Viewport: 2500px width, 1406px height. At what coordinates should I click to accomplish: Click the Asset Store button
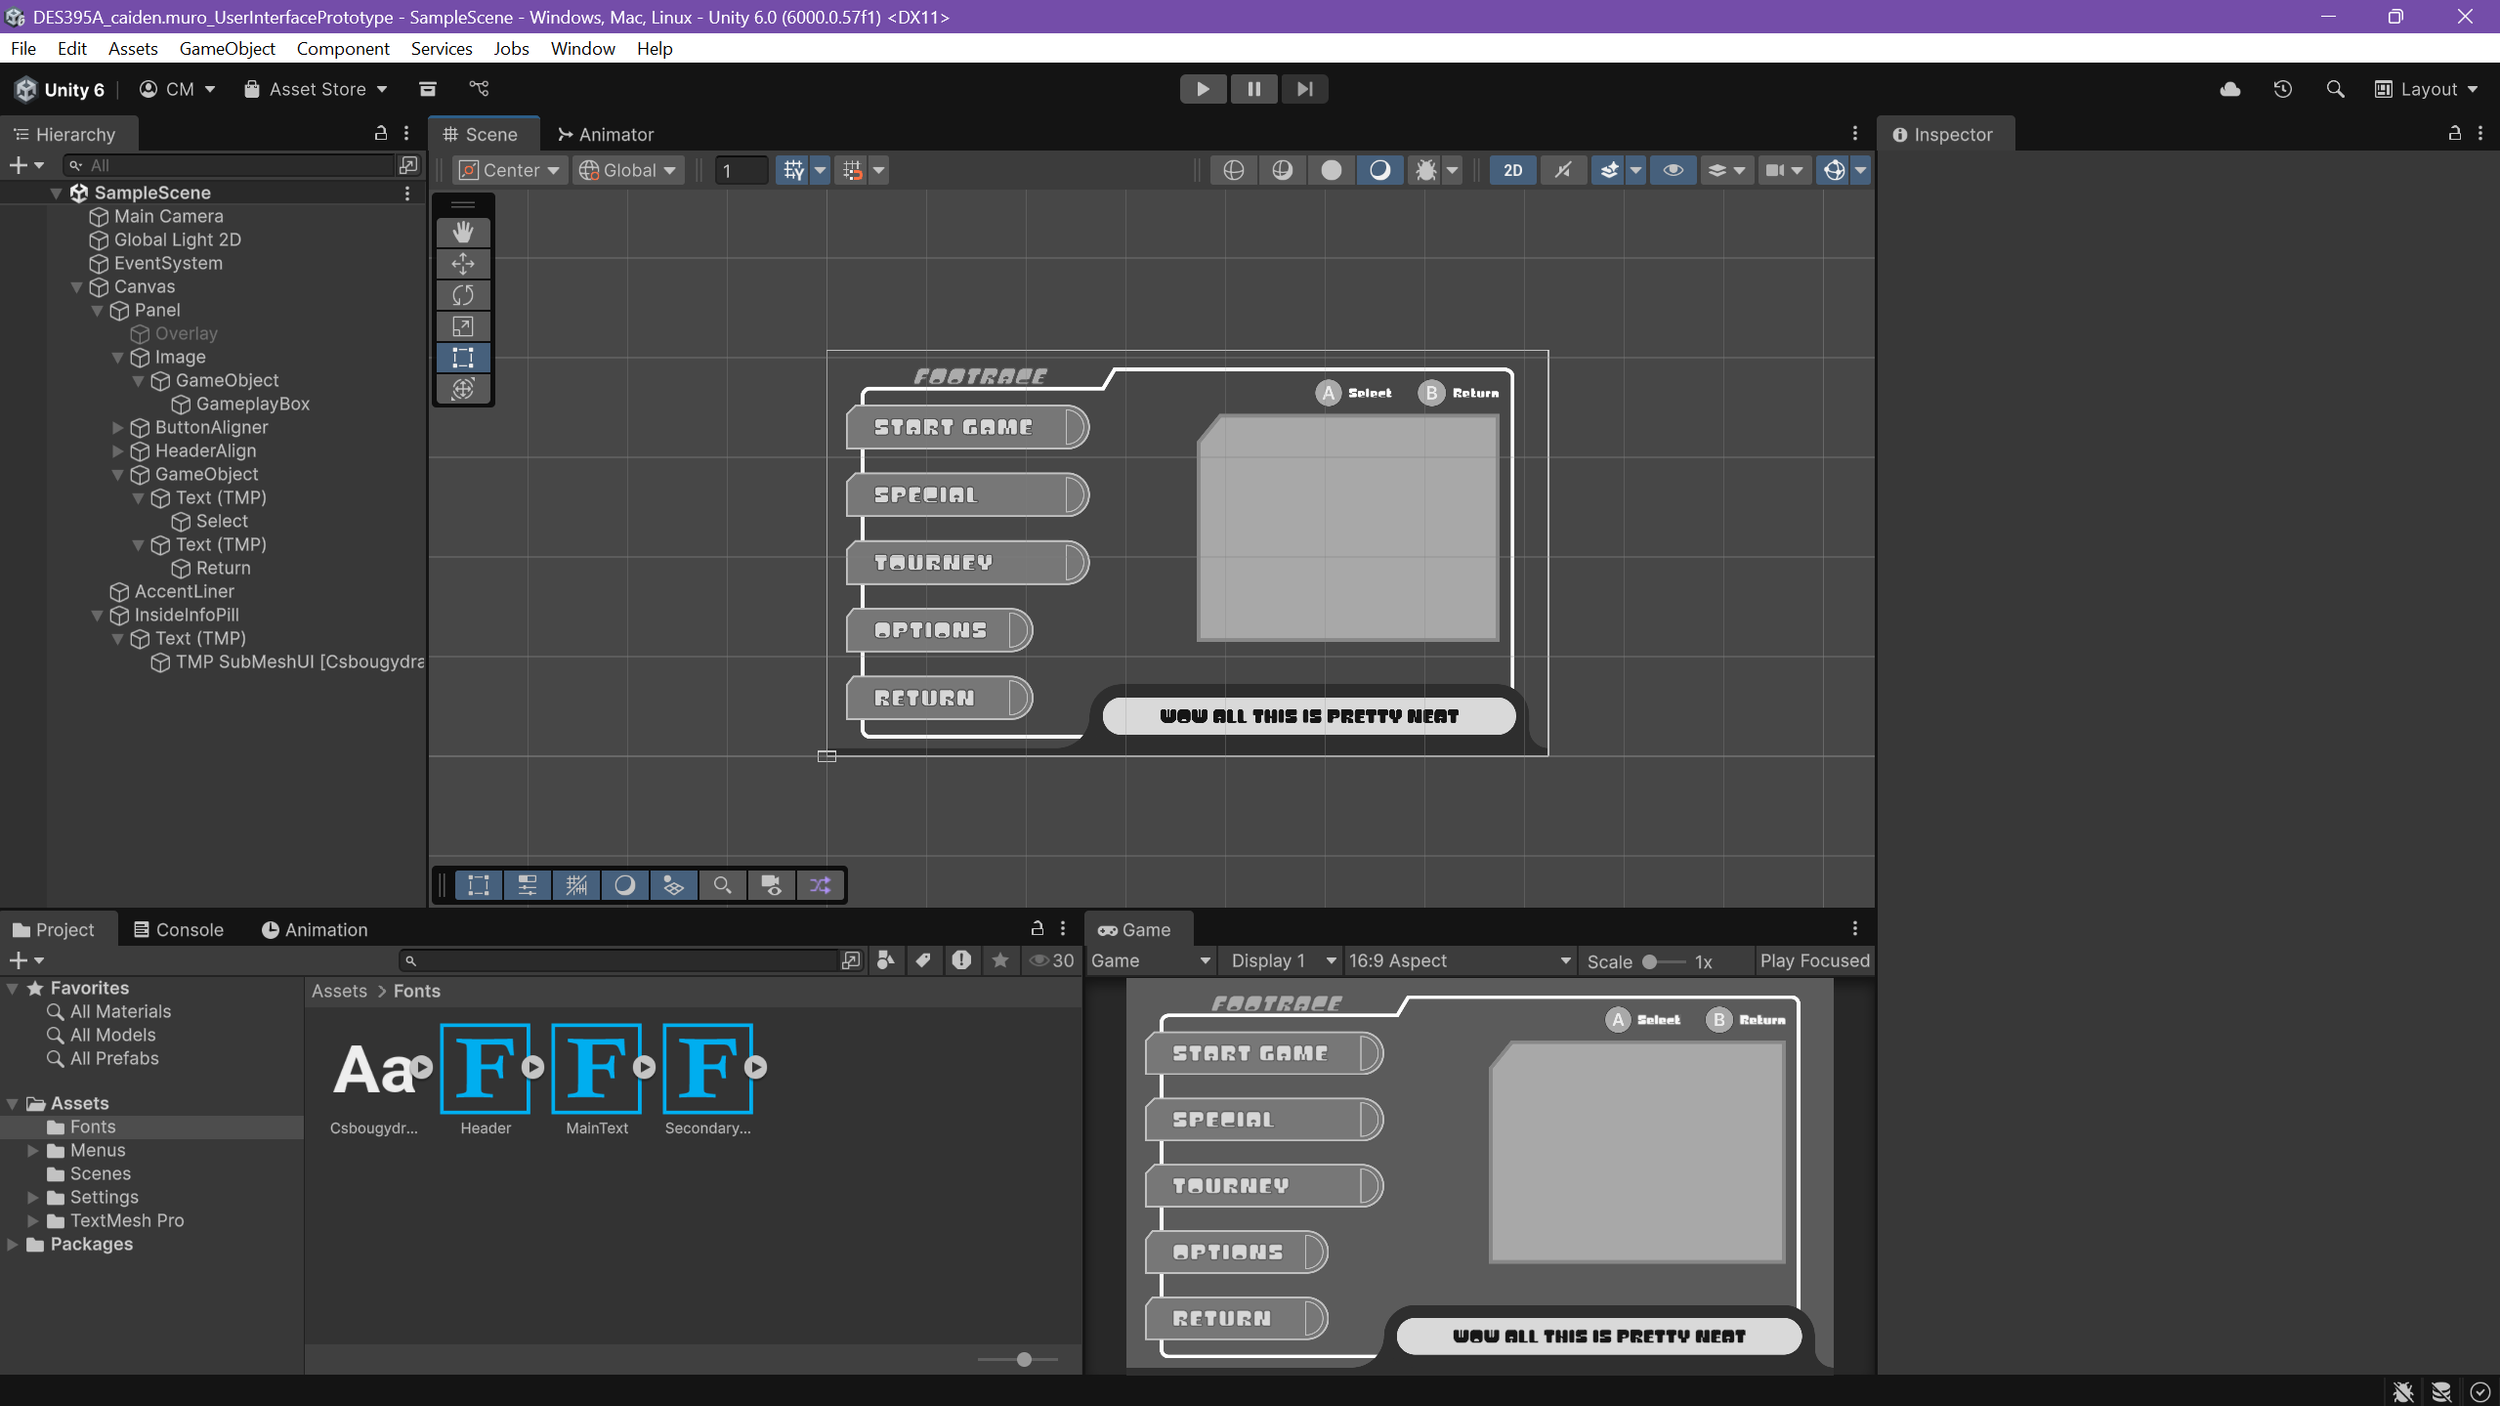[315, 89]
